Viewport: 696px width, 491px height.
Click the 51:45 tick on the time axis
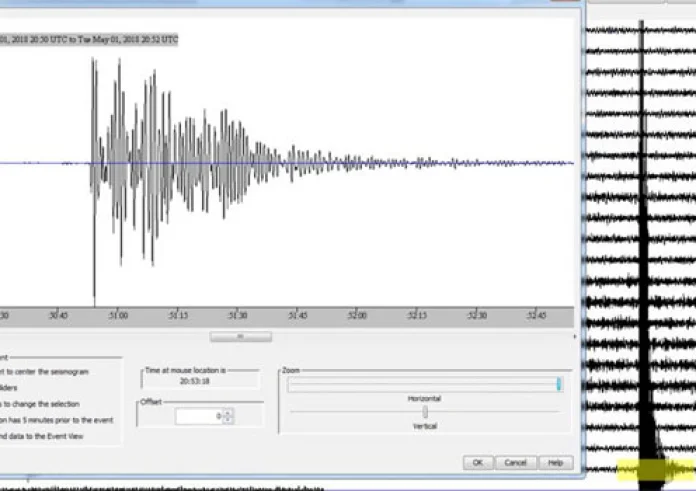click(297, 315)
